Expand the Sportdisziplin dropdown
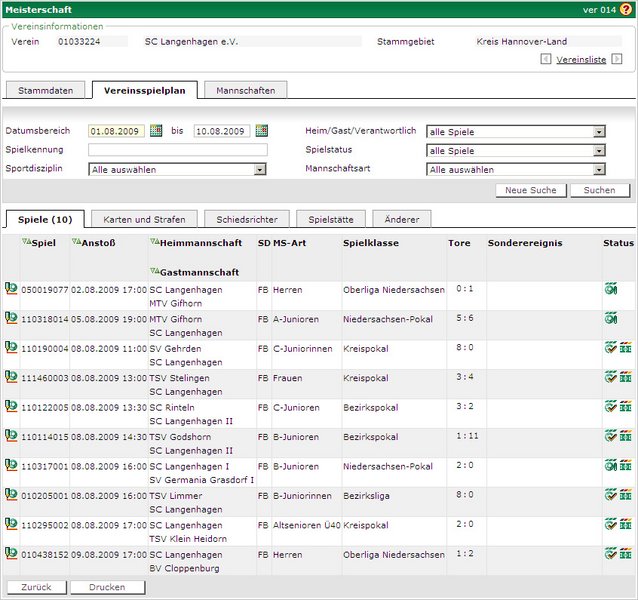 coord(260,170)
